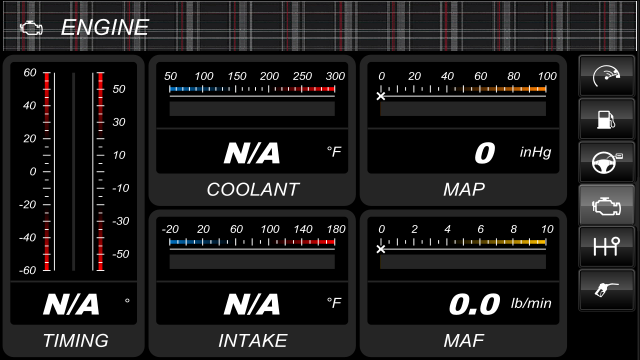Viewport: 640px width, 360px height.
Task: Open the speedometer performance page
Action: pyautogui.click(x=607, y=76)
